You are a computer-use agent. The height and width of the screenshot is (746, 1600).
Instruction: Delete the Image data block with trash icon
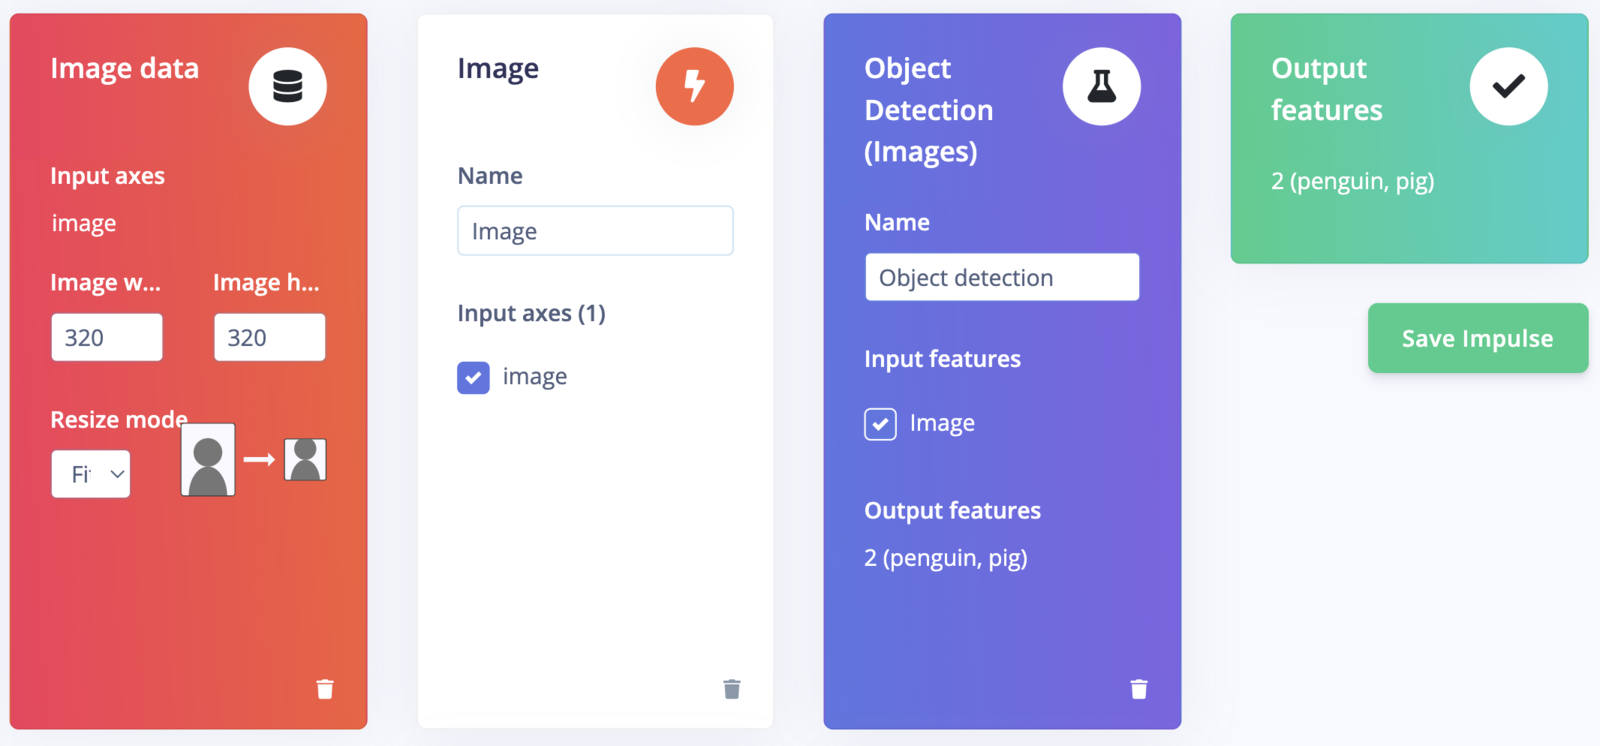coord(325,689)
